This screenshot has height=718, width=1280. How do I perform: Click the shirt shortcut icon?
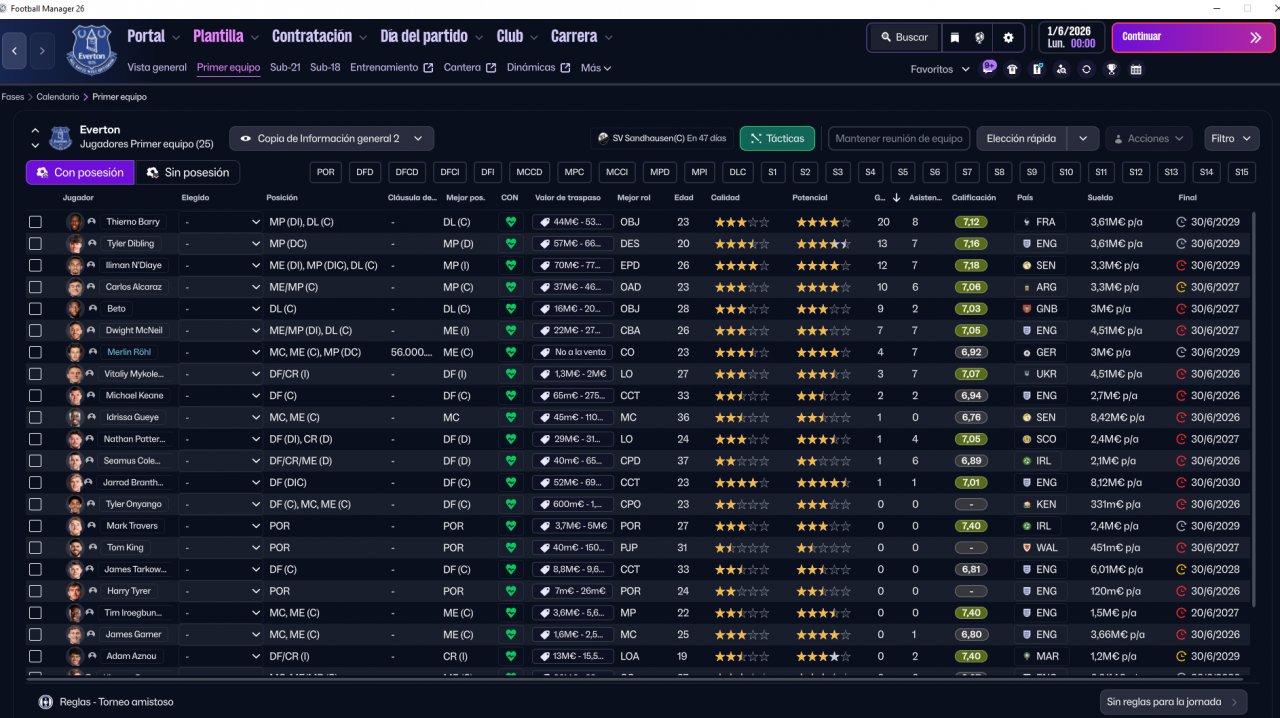click(1012, 69)
